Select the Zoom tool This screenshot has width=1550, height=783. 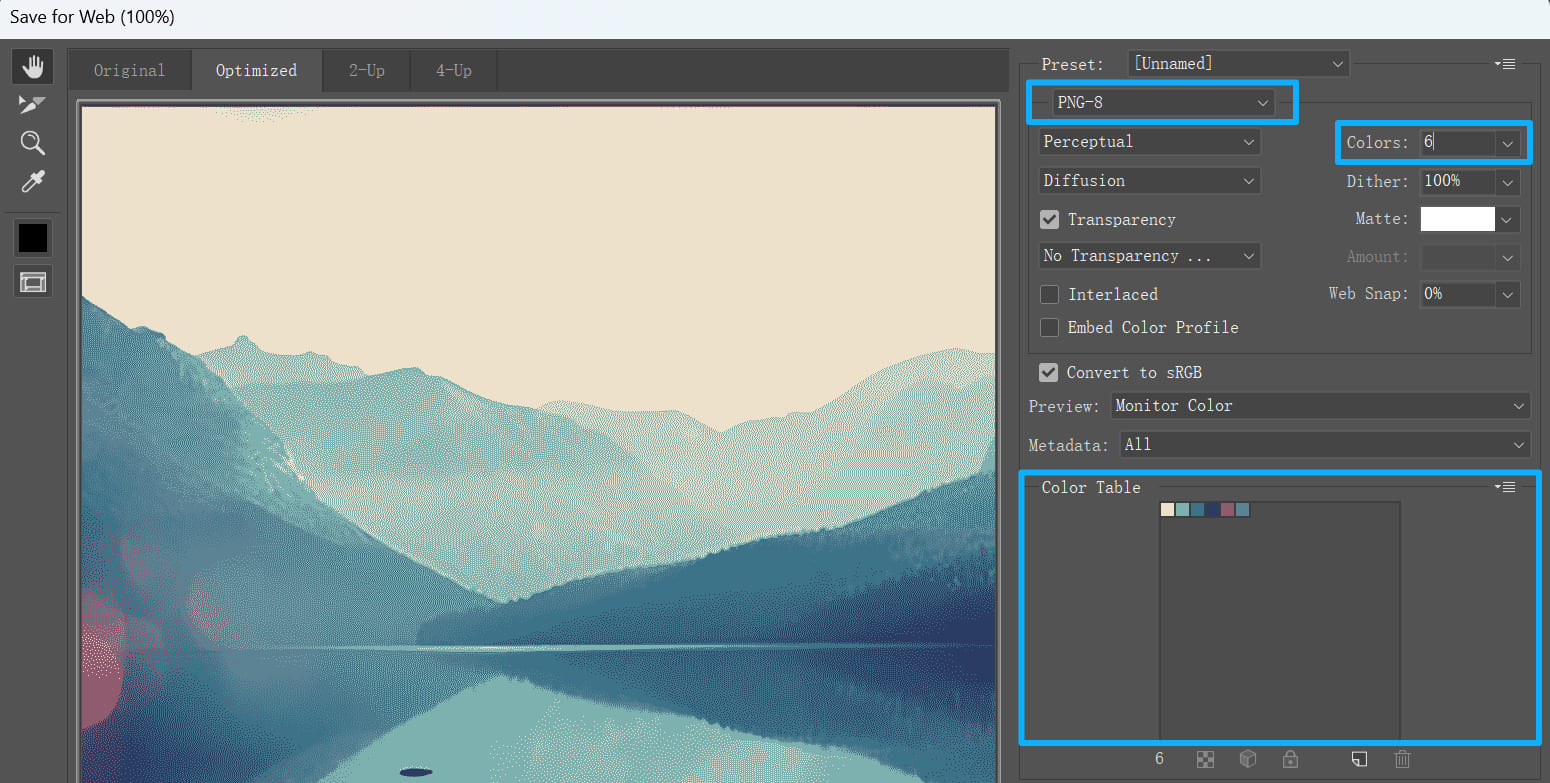[32, 143]
